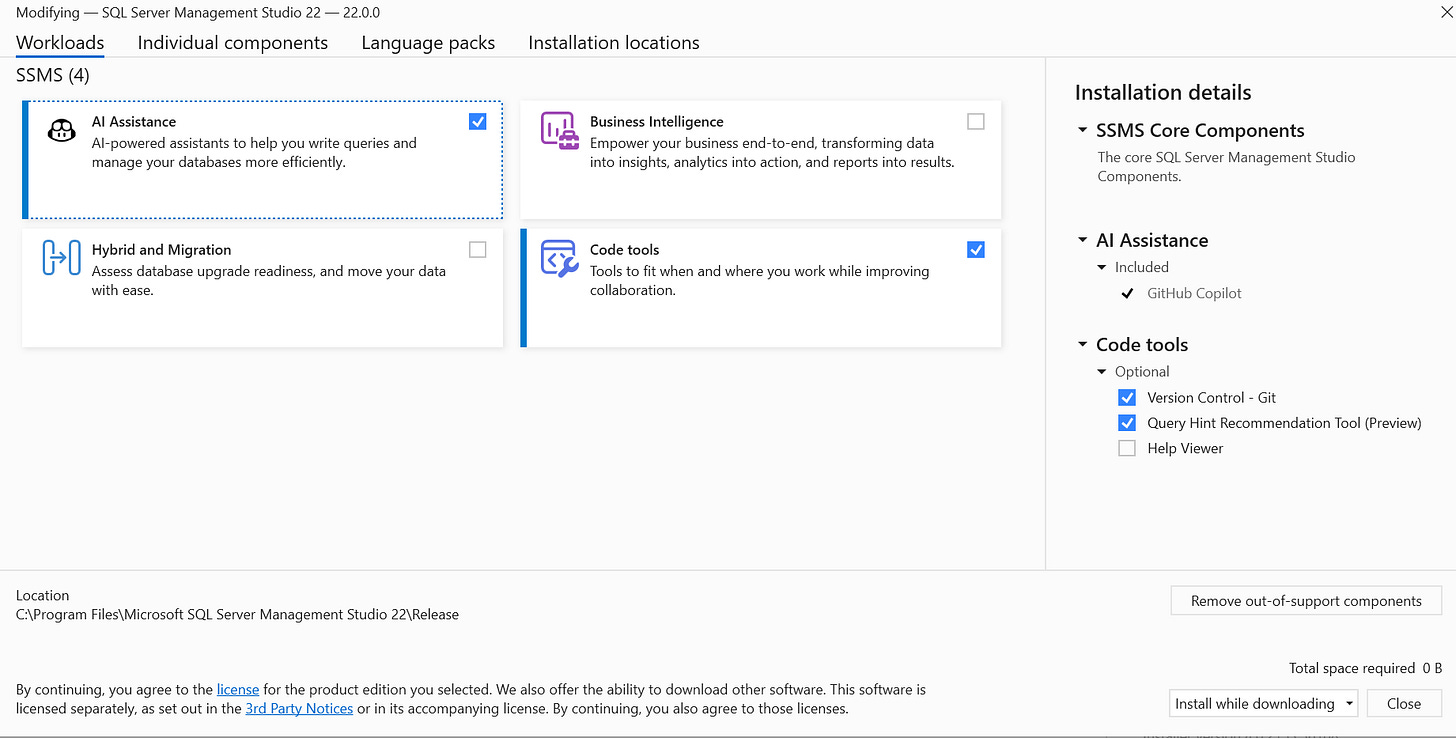Uncheck Query Hint Recommendation Tool checkbox
Viewport: 1456px width, 738px height.
(1127, 423)
